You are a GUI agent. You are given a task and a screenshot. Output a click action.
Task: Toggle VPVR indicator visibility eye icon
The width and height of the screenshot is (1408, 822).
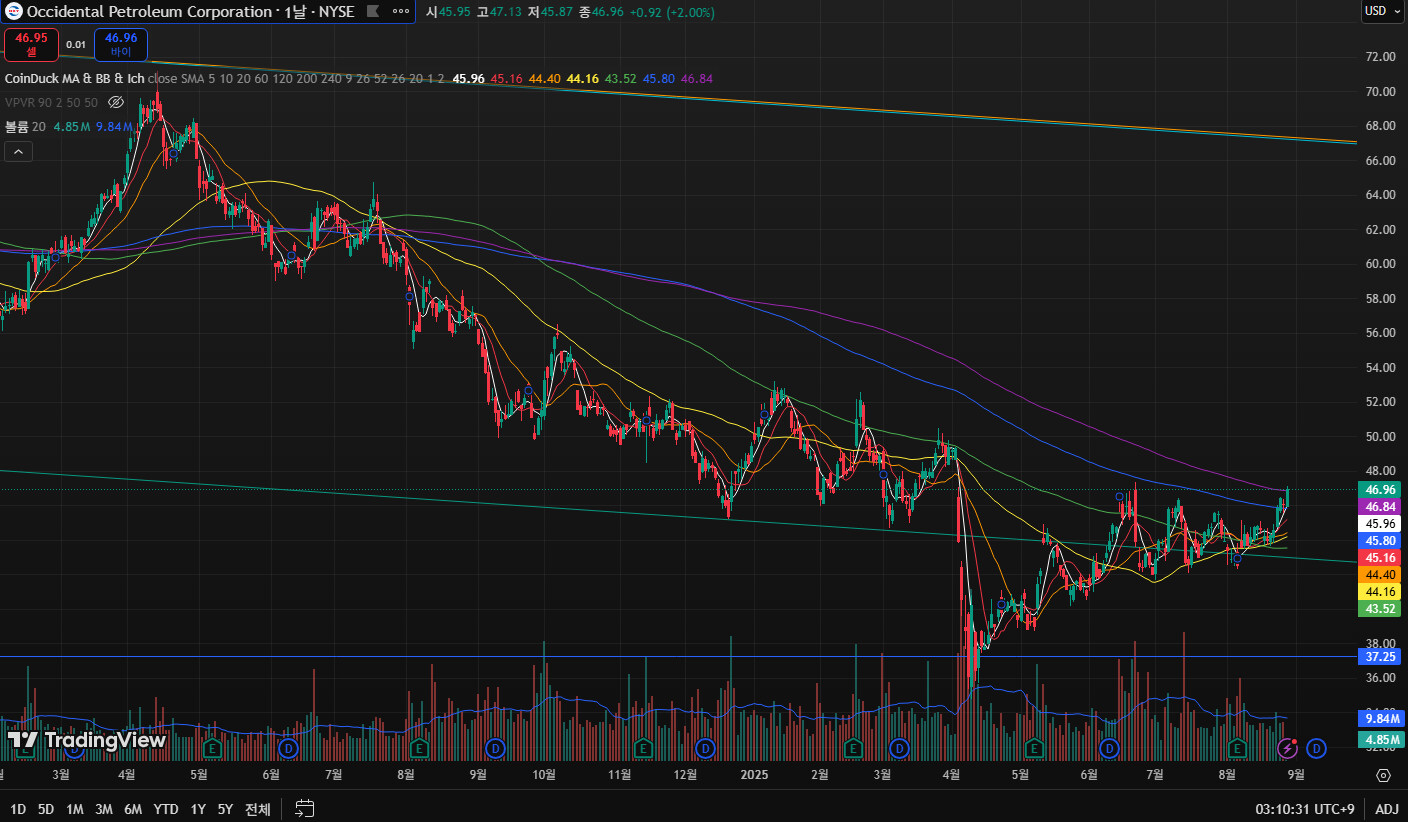pos(116,102)
